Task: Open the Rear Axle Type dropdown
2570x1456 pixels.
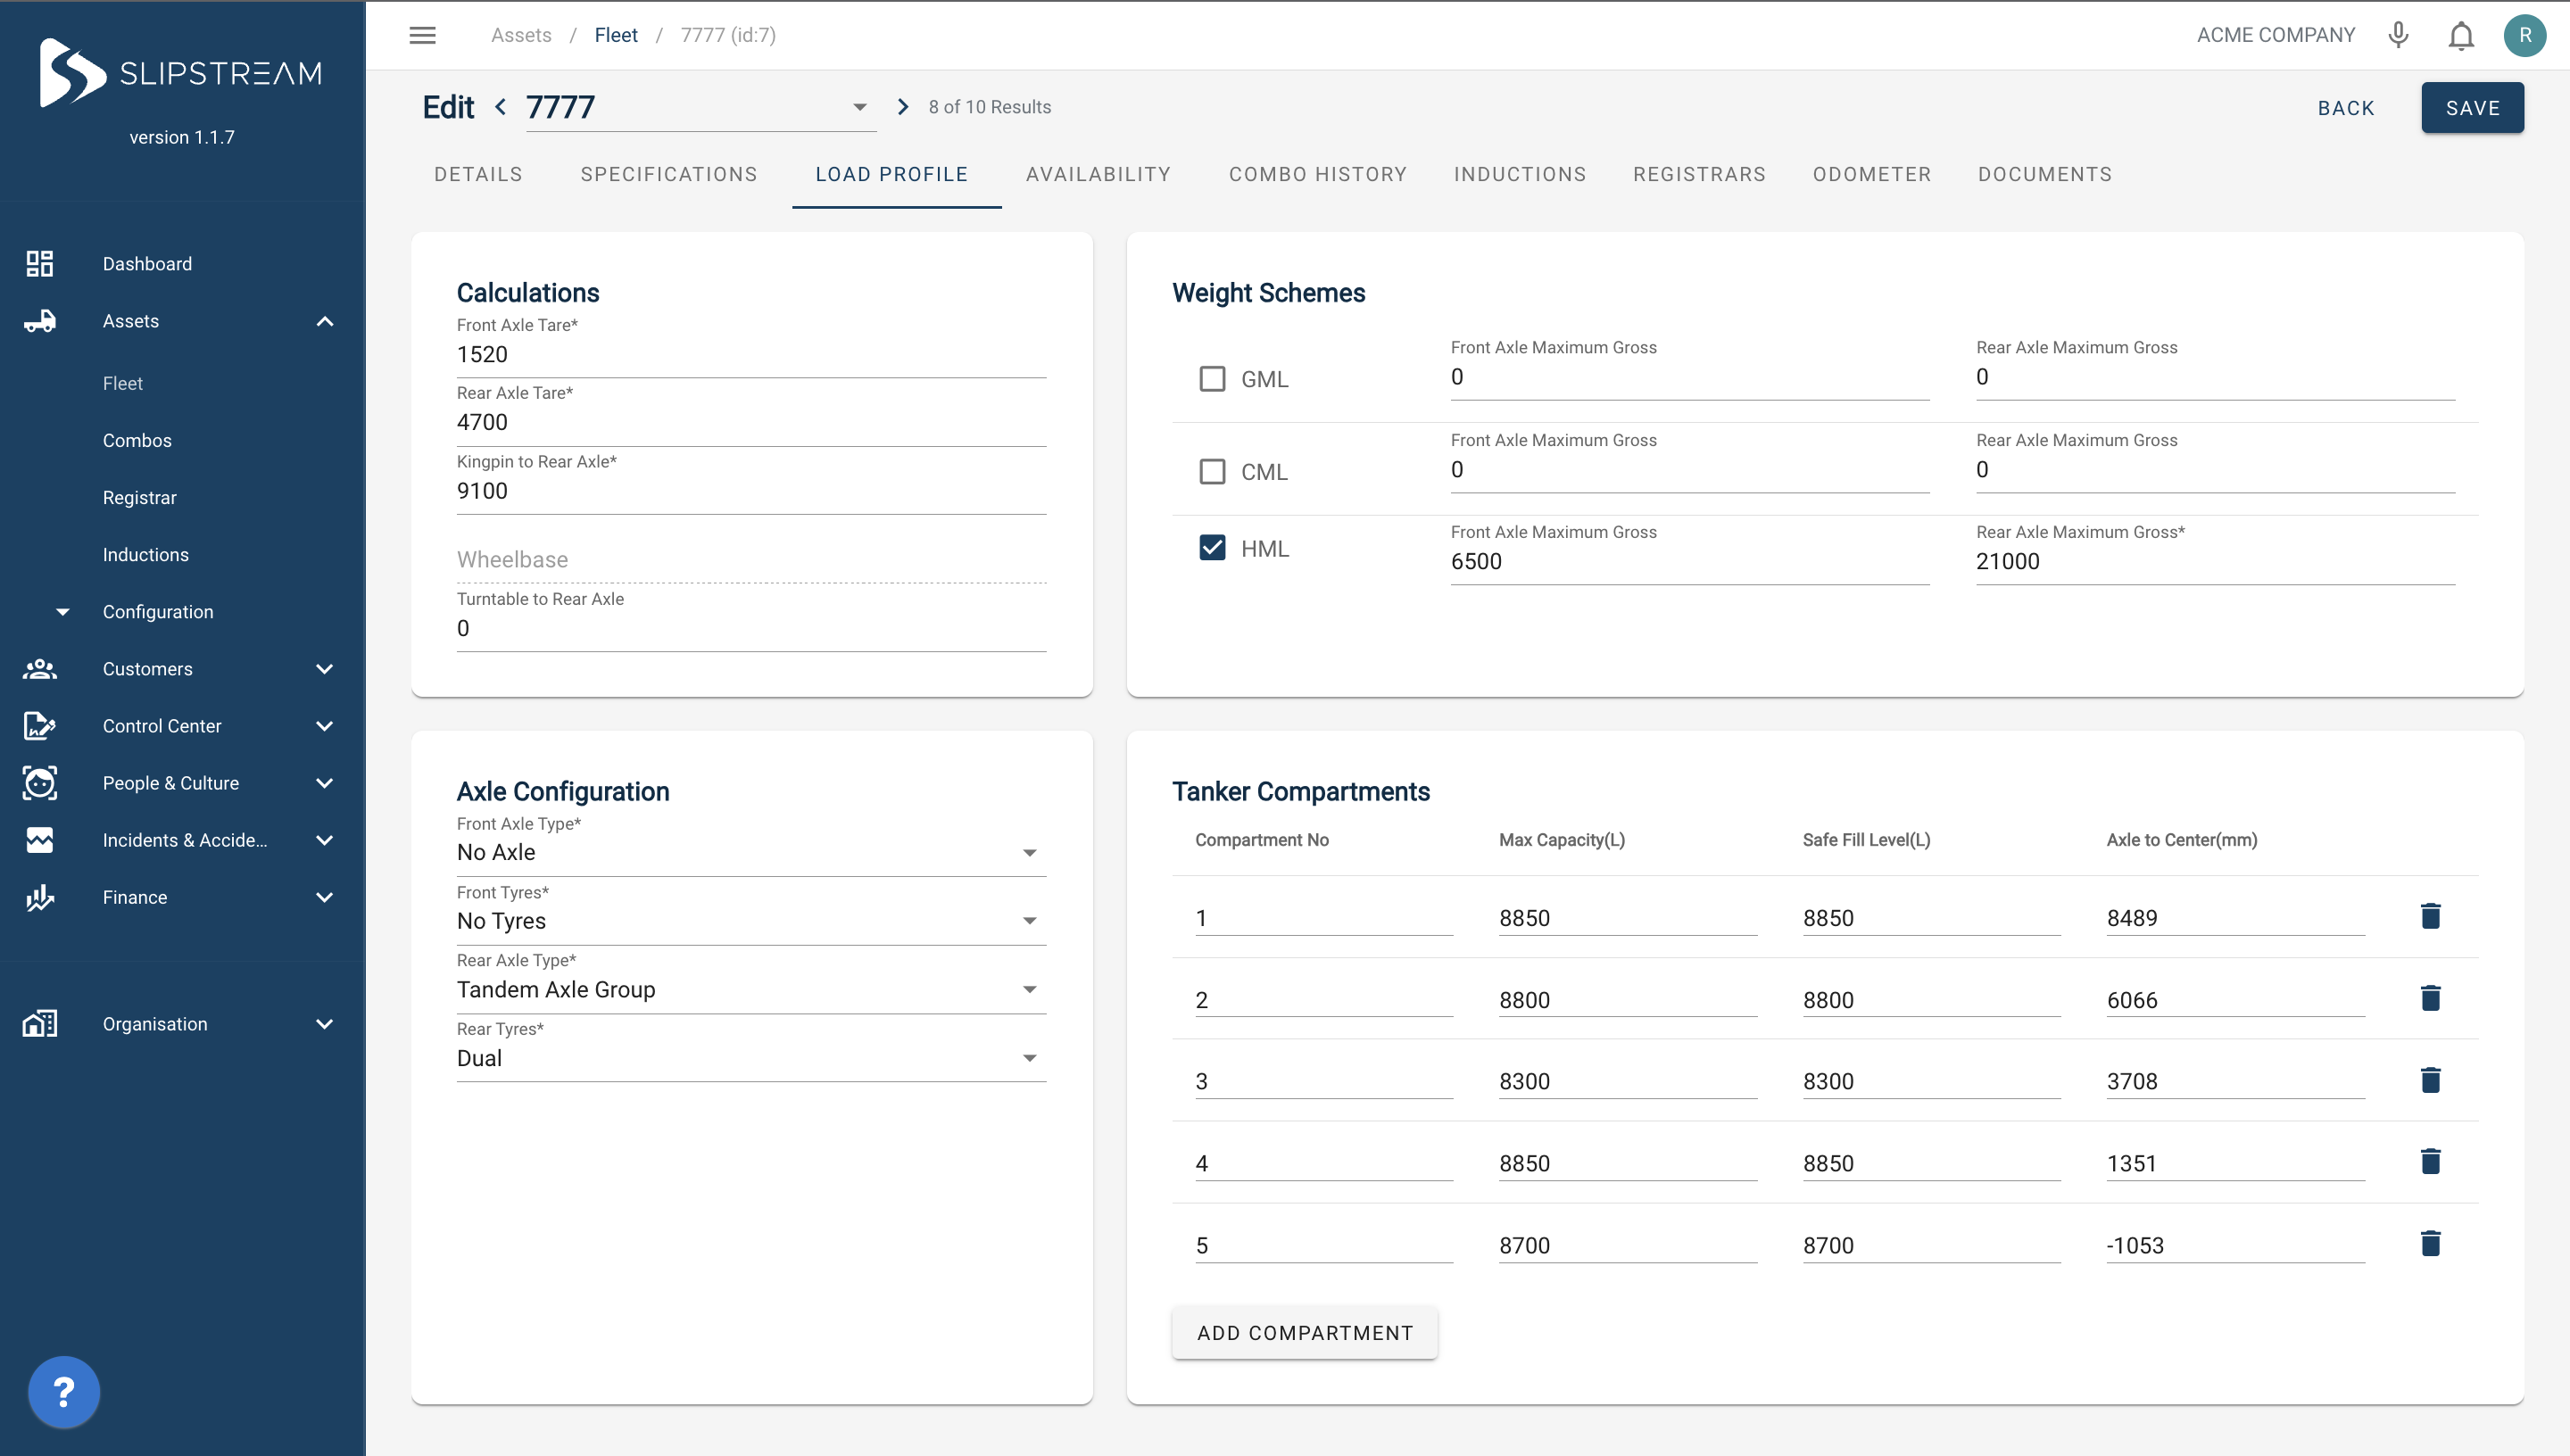Action: pos(750,989)
